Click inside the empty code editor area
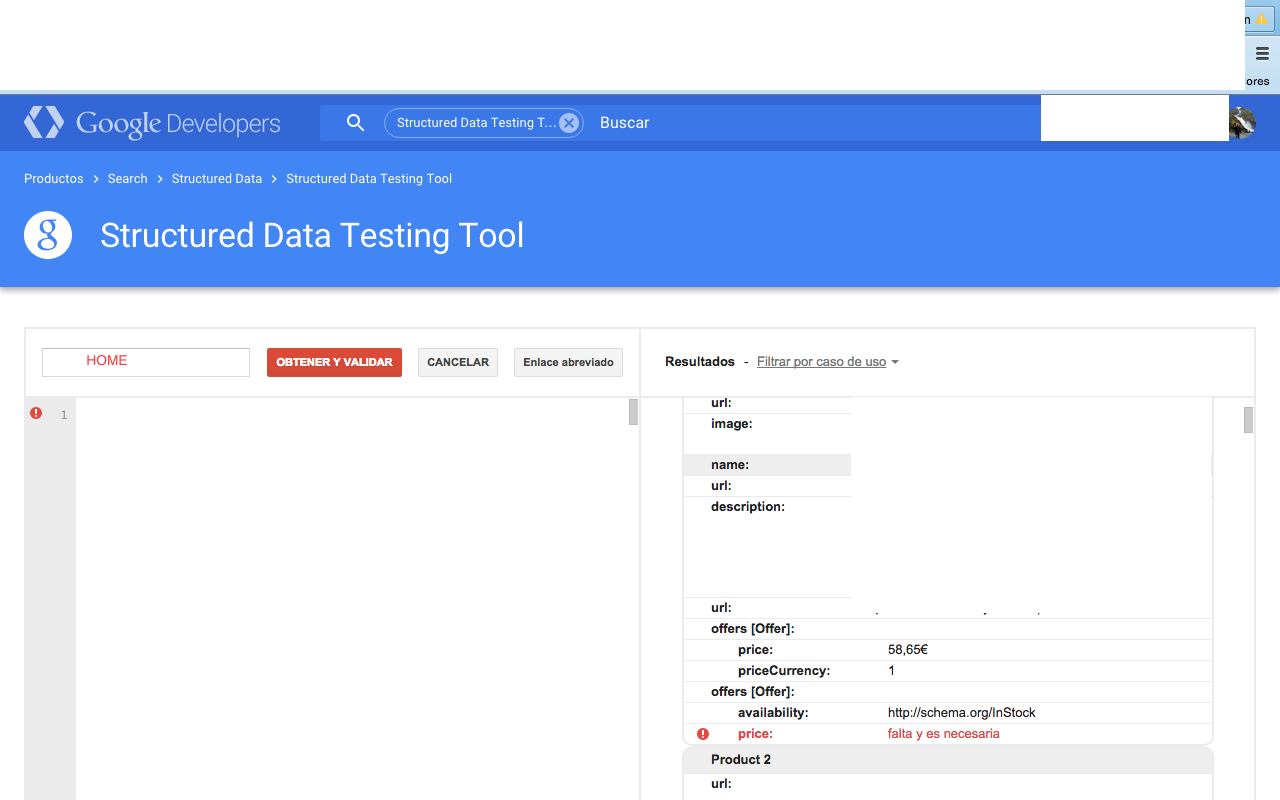Viewport: 1280px width, 800px height. point(351,598)
